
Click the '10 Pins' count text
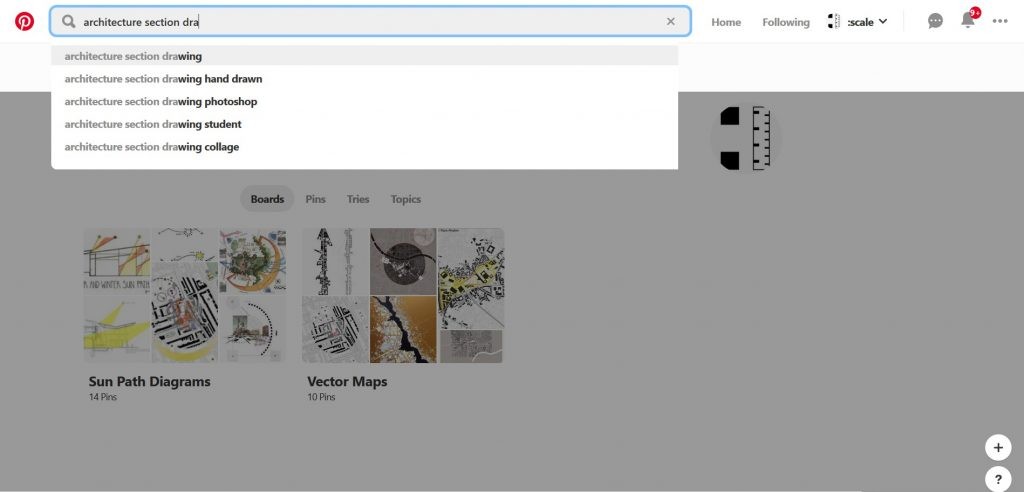point(321,397)
